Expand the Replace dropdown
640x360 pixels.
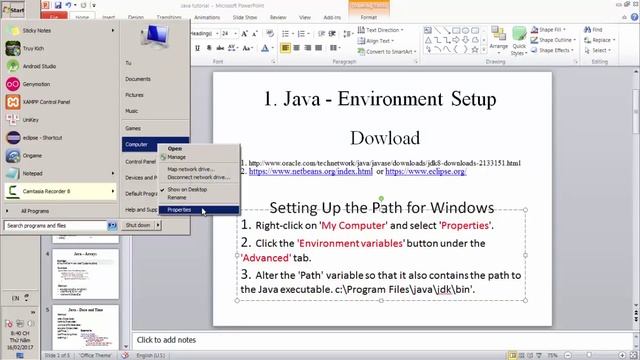[x=614, y=40]
